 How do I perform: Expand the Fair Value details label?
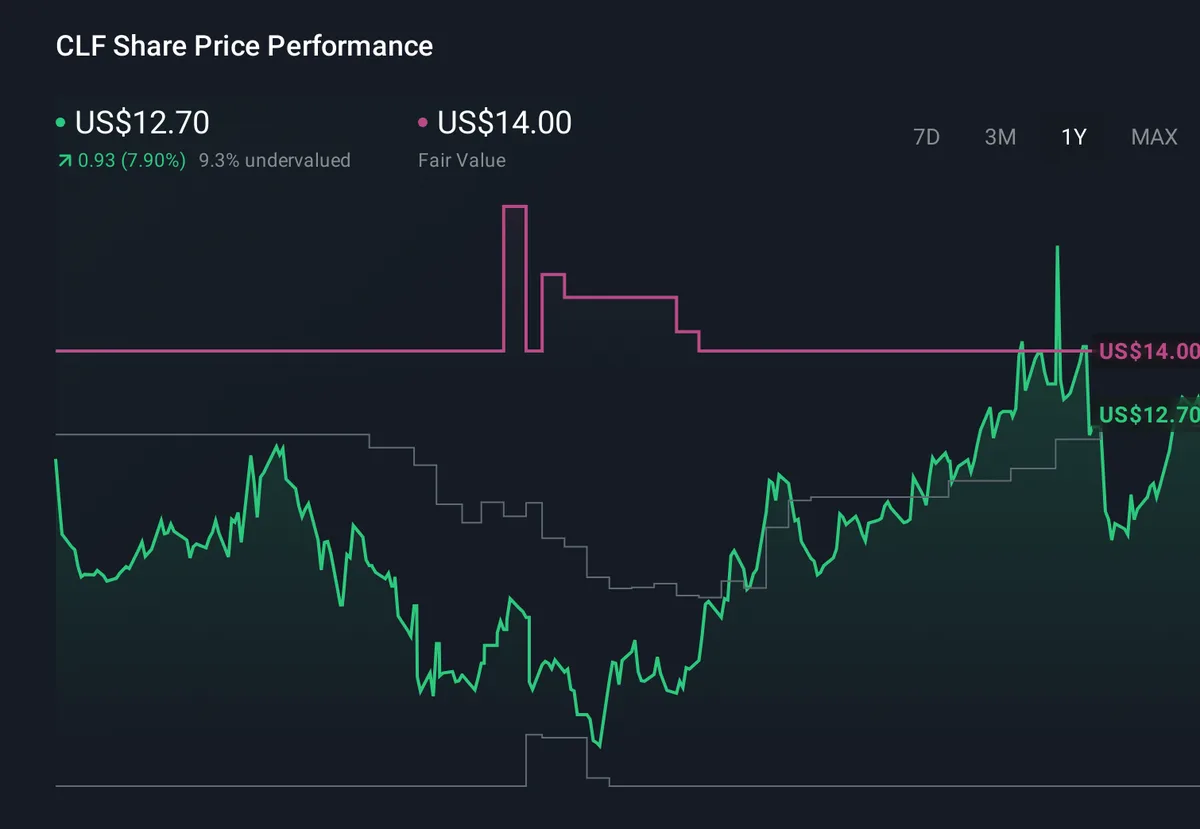461,160
